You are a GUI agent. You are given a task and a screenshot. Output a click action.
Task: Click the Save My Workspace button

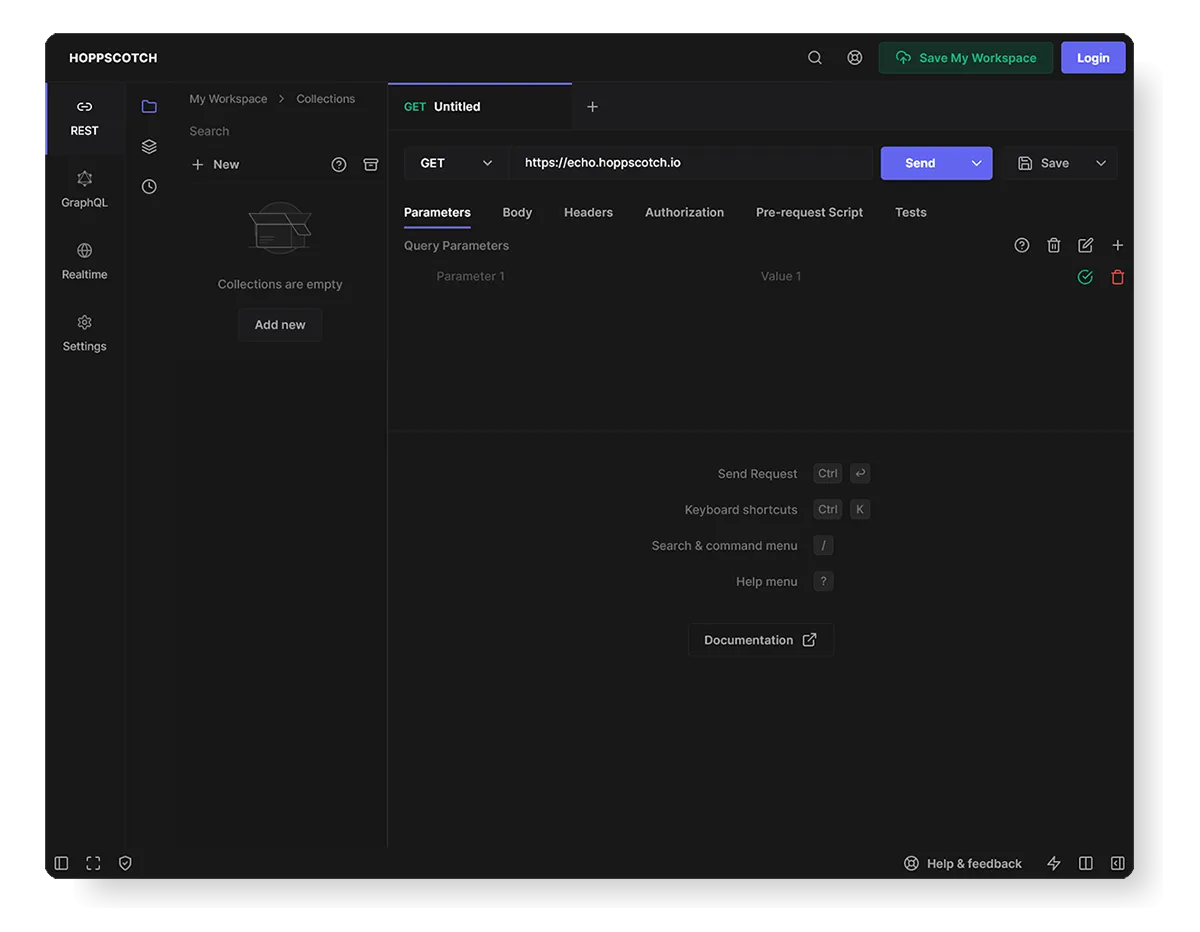(965, 58)
